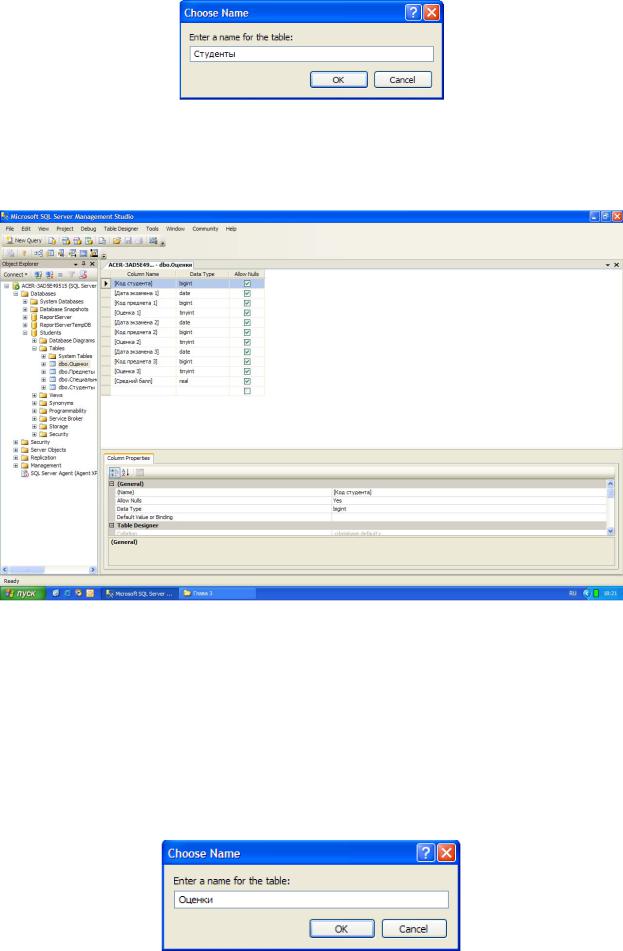623x951 pixels.
Task: Open the Community menu
Action: [205, 229]
